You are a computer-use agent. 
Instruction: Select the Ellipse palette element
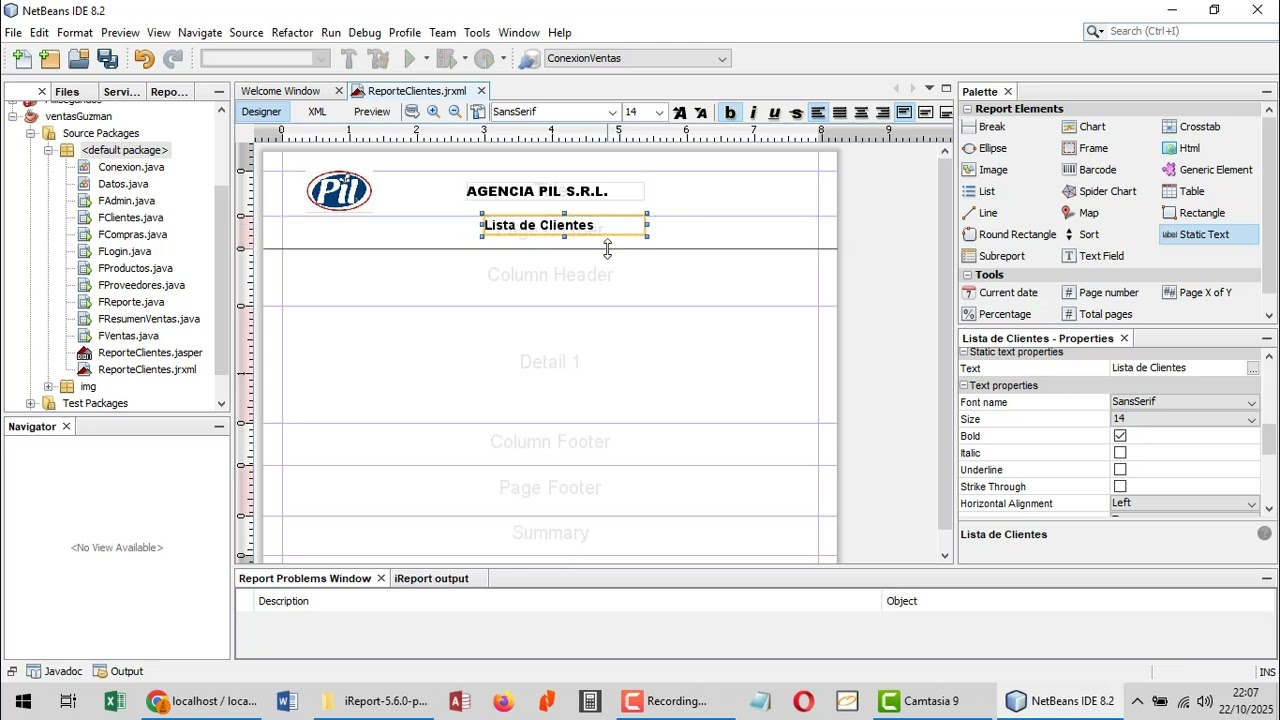pyautogui.click(x=984, y=148)
